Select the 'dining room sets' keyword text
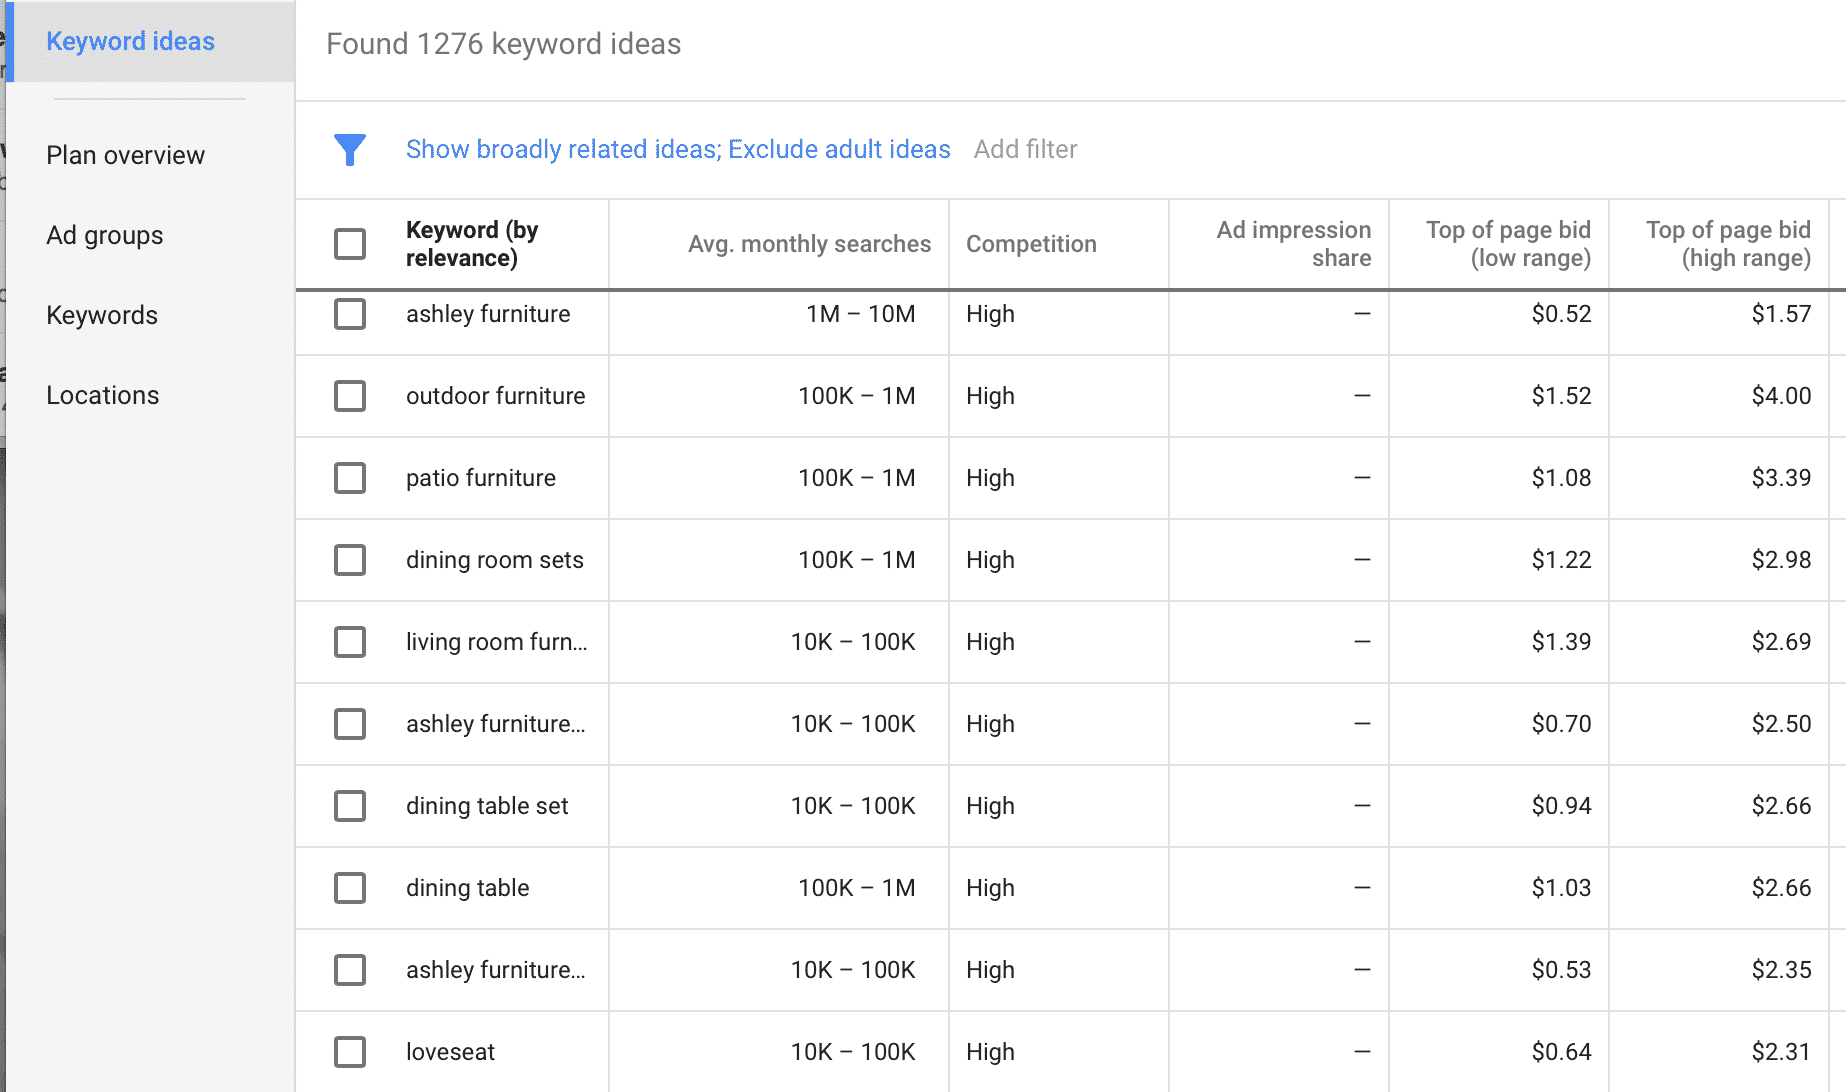Viewport: 1846px width, 1092px height. tap(494, 560)
